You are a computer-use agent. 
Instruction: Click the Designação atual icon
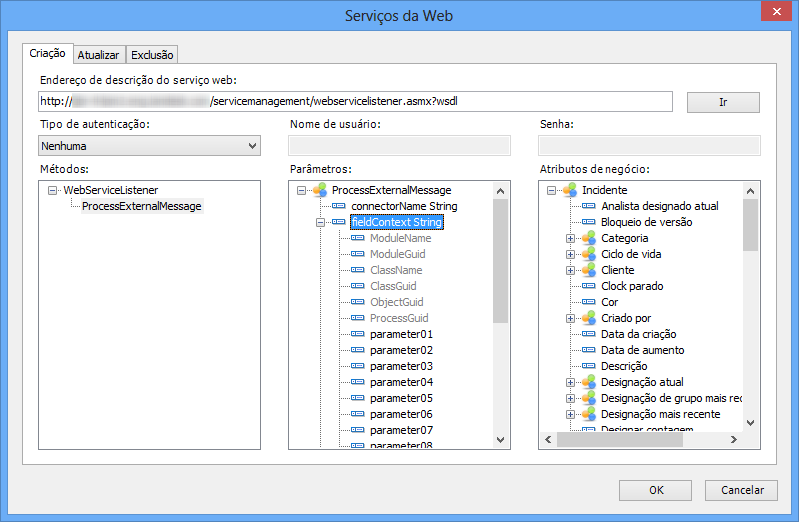pyautogui.click(x=588, y=382)
